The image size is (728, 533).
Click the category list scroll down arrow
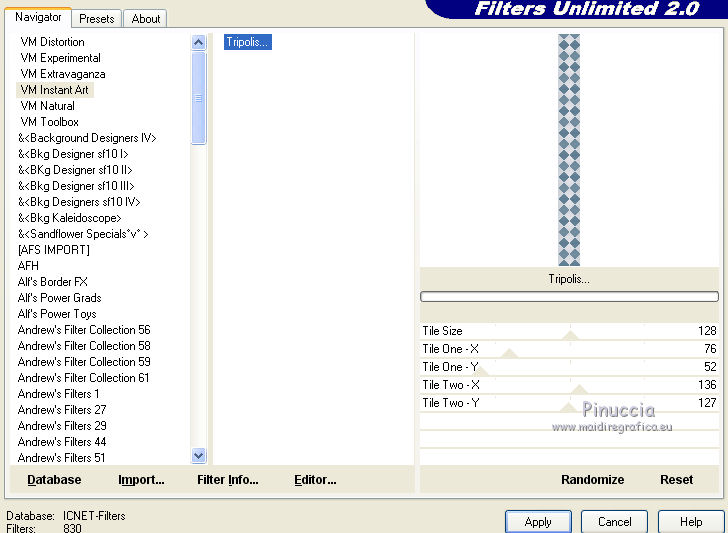click(198, 455)
